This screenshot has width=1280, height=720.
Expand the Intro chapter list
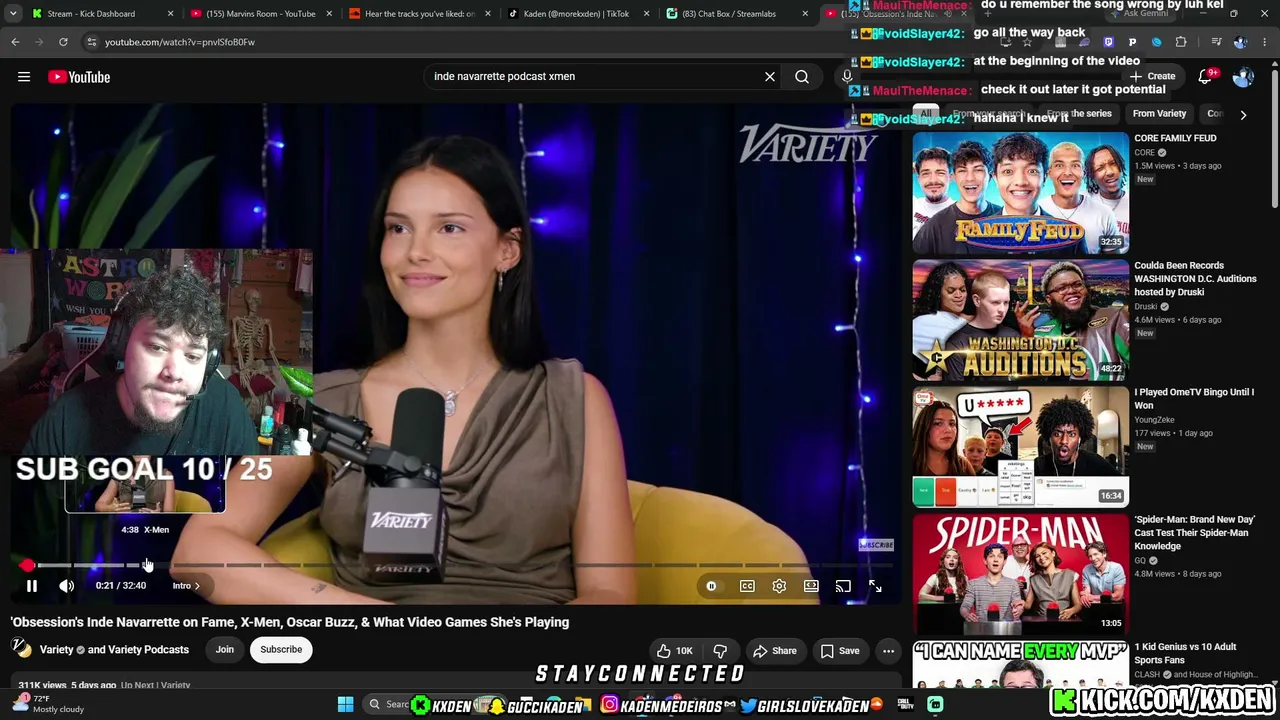(186, 586)
